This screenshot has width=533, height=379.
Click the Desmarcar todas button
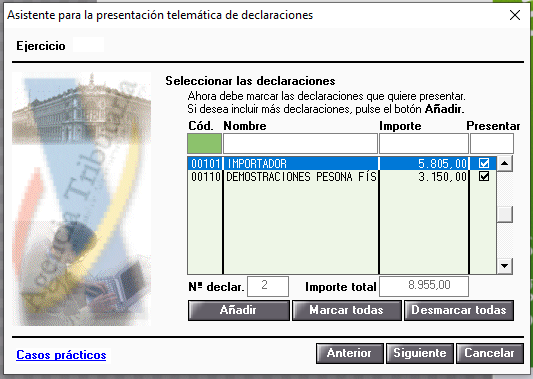(459, 310)
